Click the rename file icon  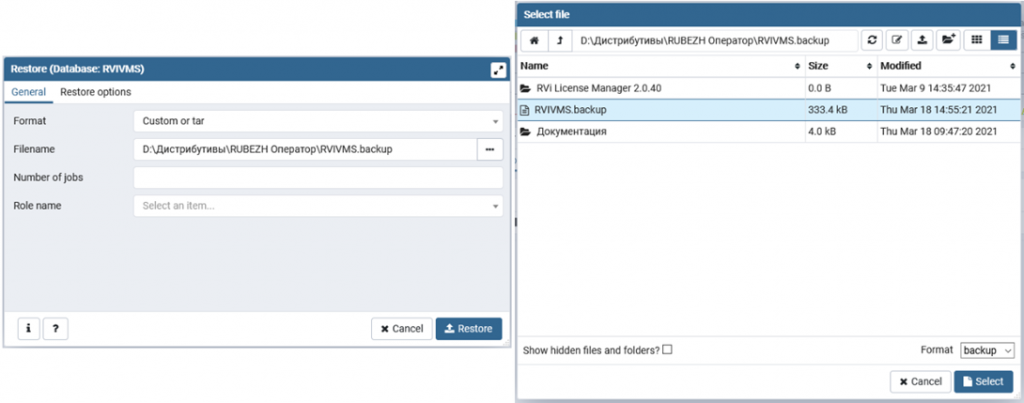click(x=897, y=40)
